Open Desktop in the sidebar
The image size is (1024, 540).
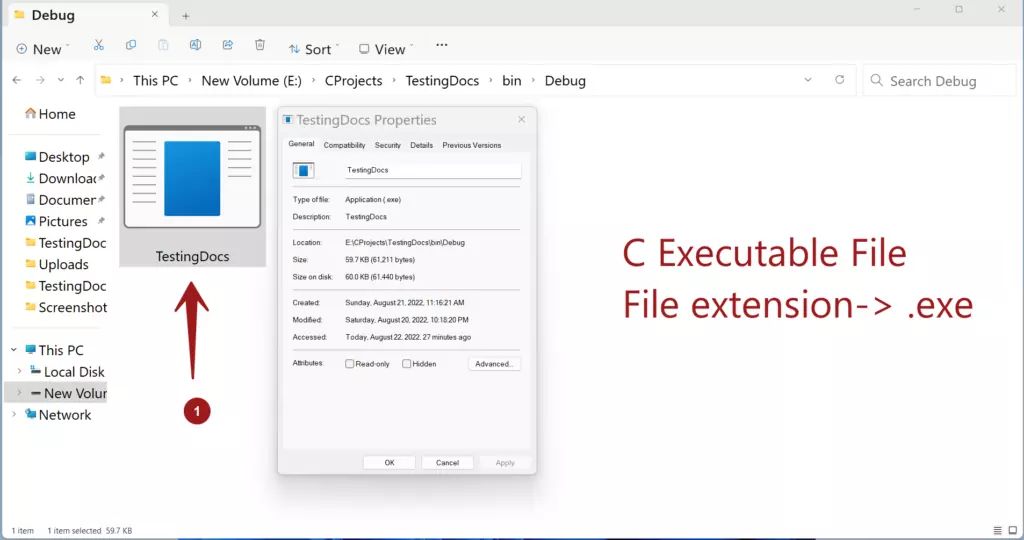point(64,157)
